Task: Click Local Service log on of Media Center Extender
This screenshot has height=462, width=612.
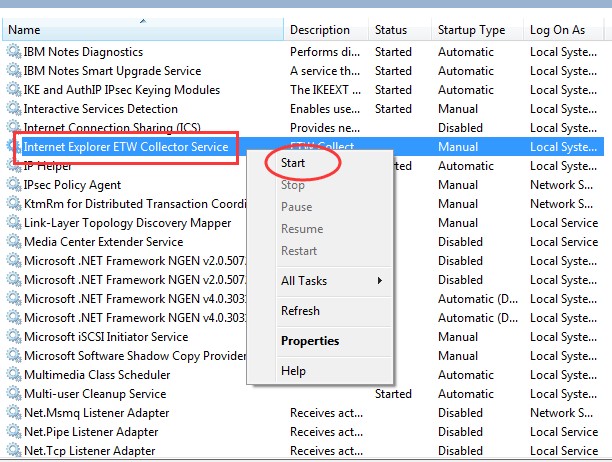Action: click(564, 242)
